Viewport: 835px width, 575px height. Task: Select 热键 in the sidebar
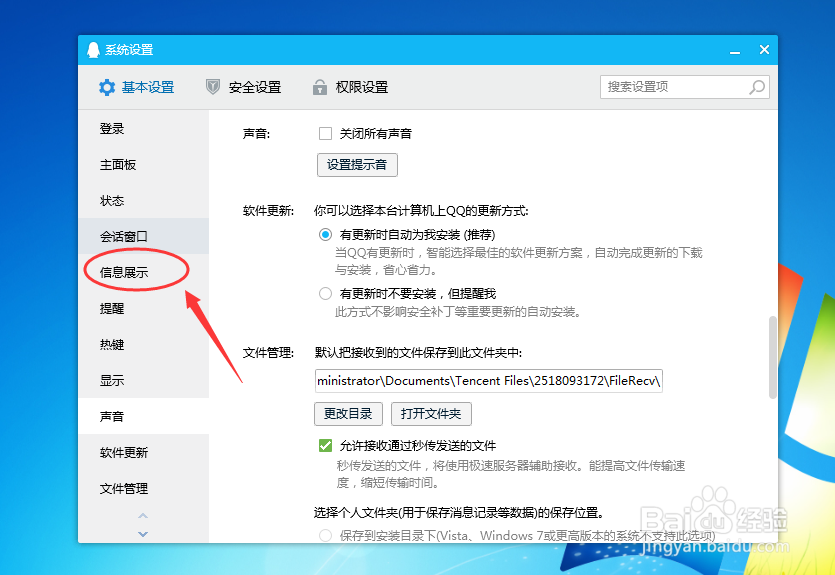pos(143,344)
